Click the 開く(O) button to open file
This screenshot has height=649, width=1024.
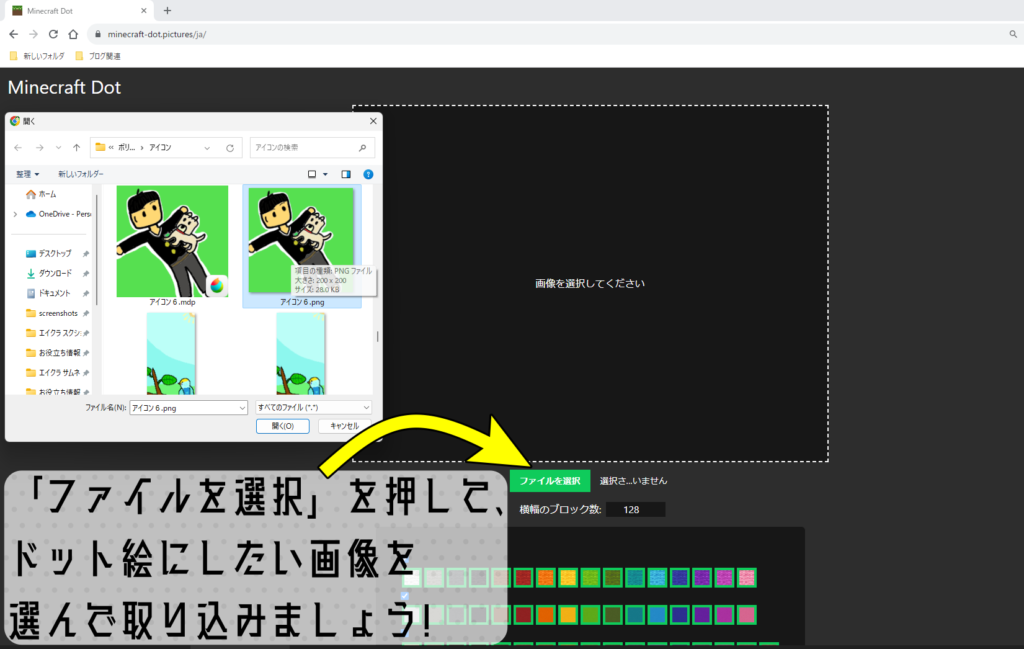282,426
